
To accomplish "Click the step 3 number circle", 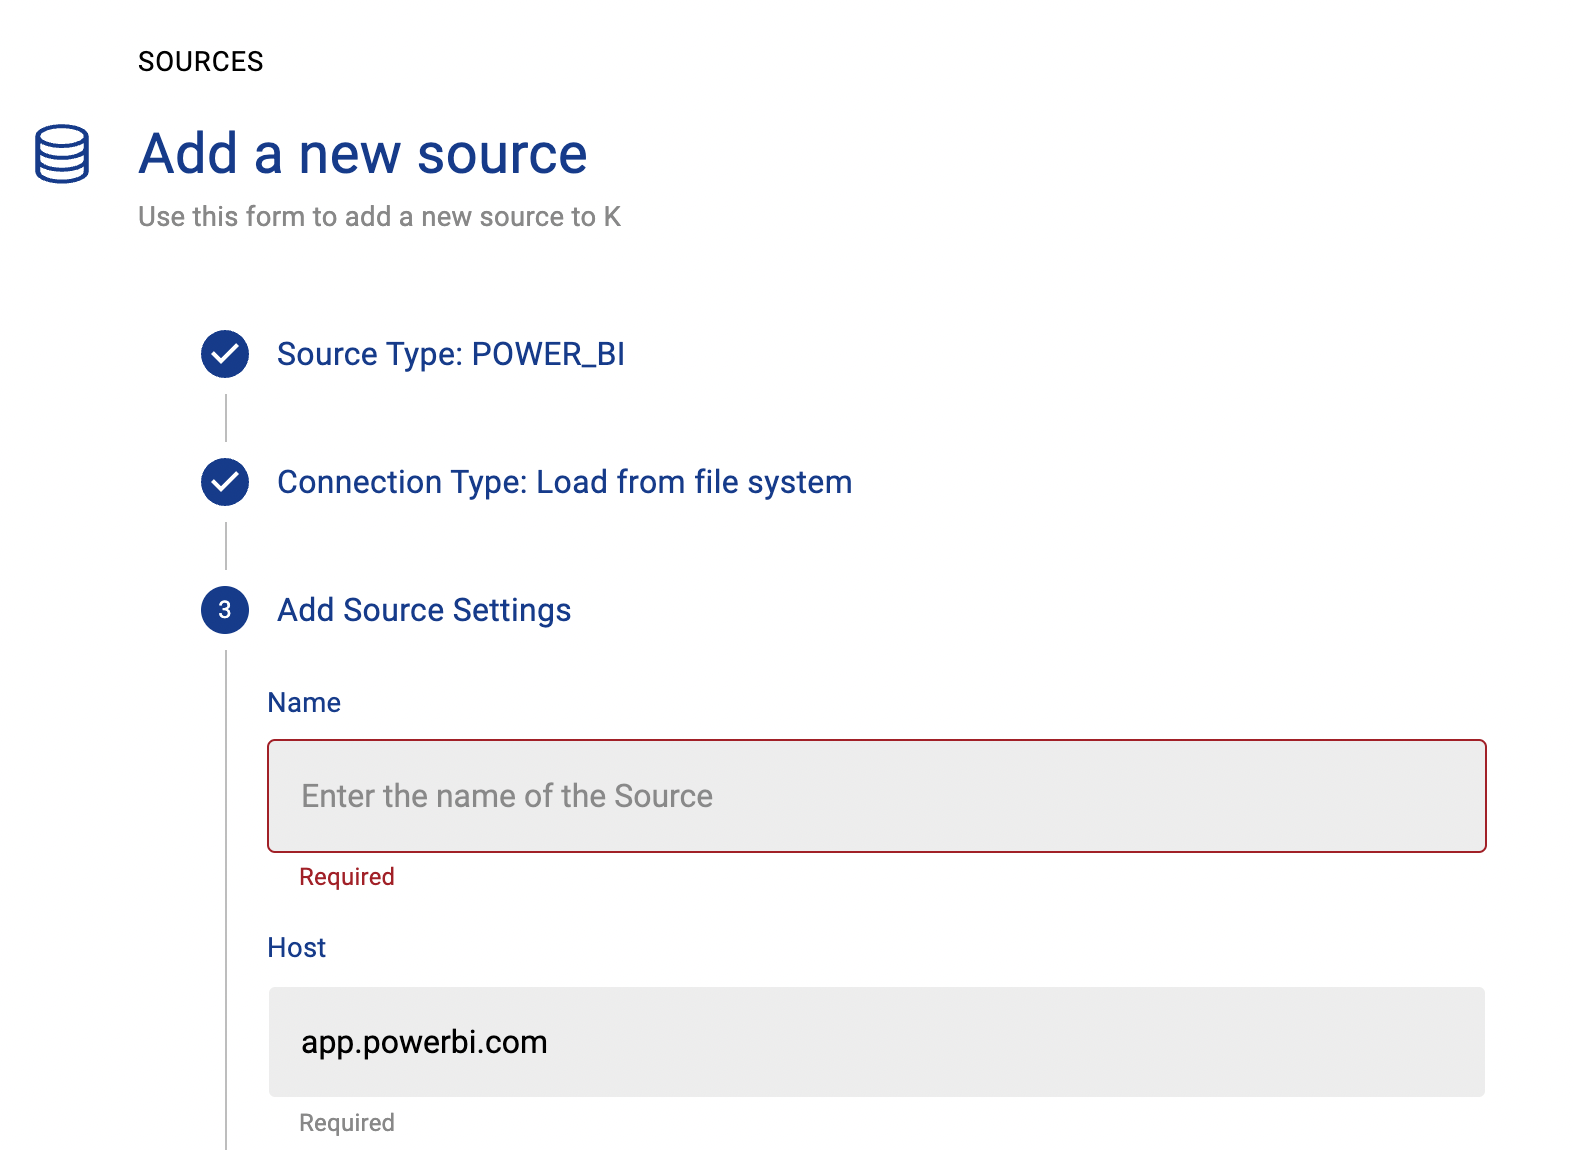I will click(x=225, y=610).
